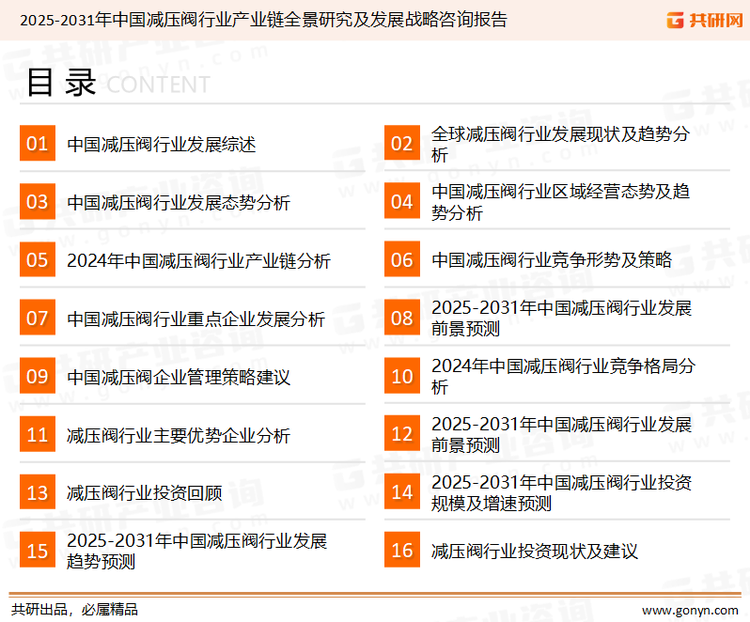Open the www.gonyn.com website link

(x=690, y=609)
